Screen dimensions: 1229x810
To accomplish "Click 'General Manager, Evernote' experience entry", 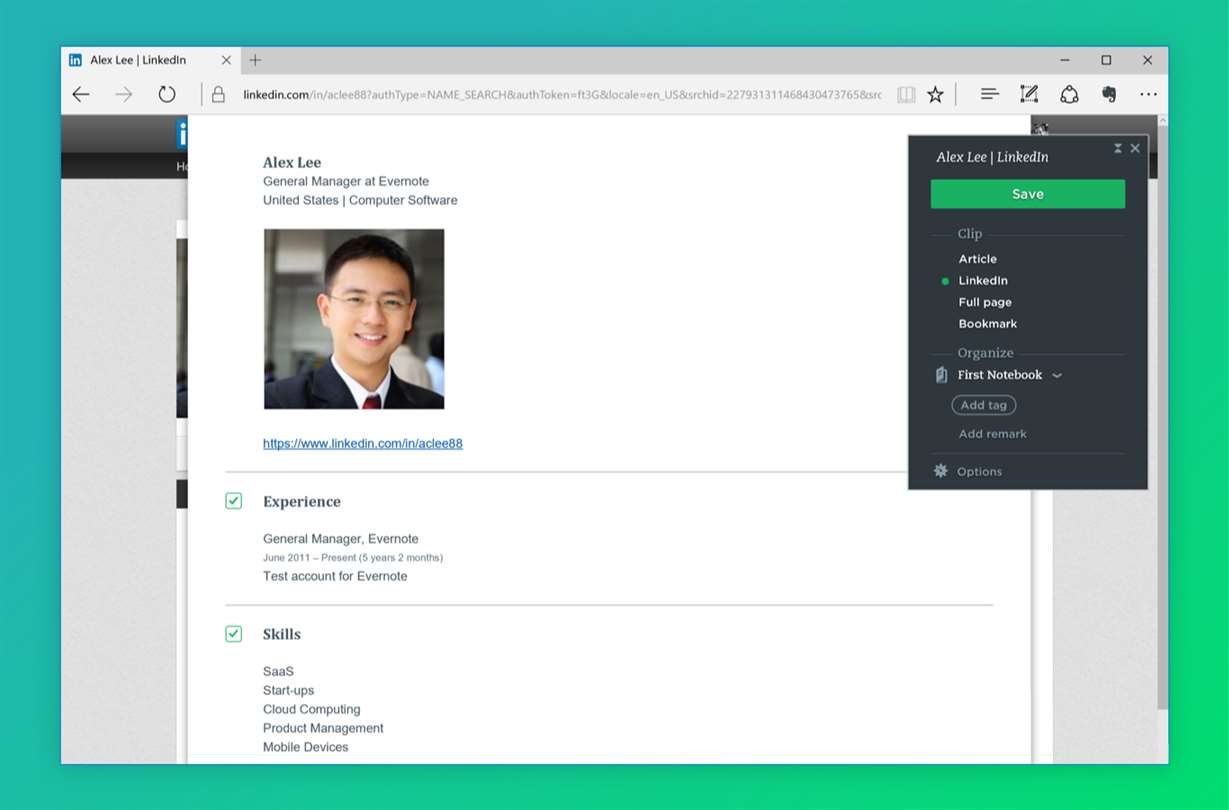I will [341, 539].
